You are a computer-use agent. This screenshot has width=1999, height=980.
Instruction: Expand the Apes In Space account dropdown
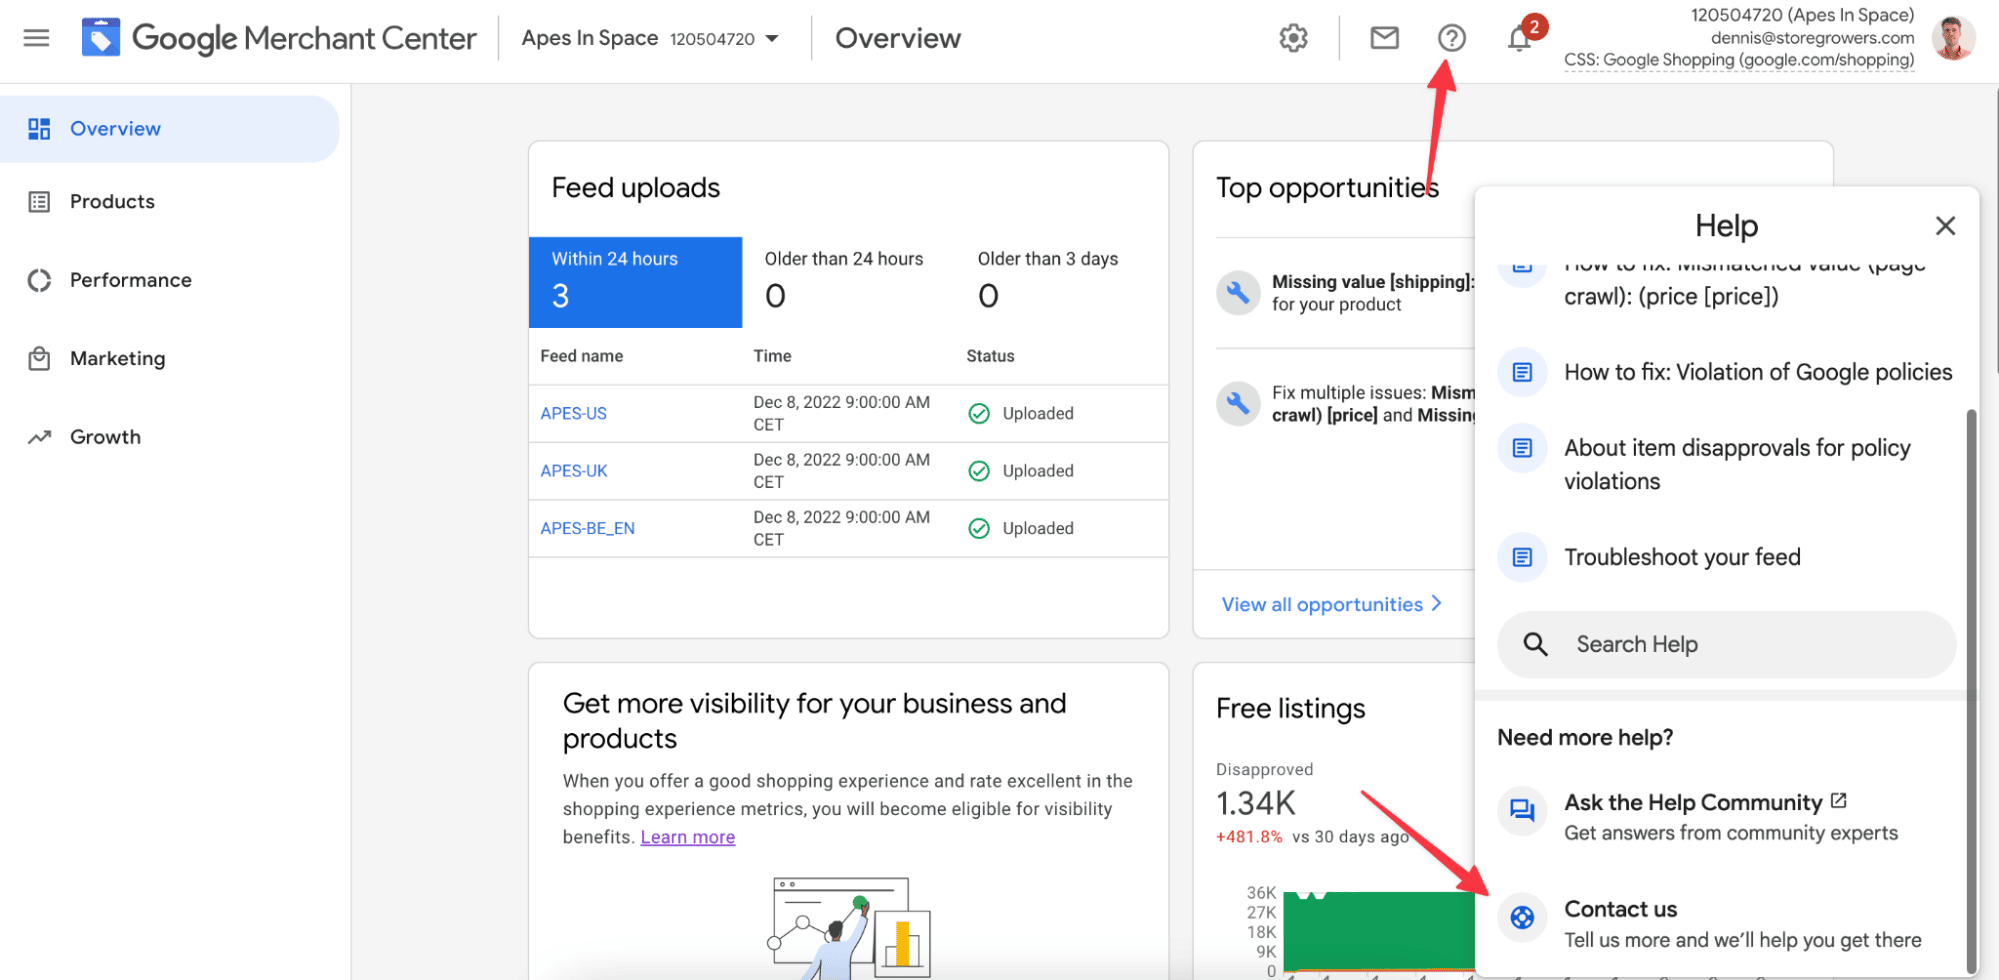point(650,38)
